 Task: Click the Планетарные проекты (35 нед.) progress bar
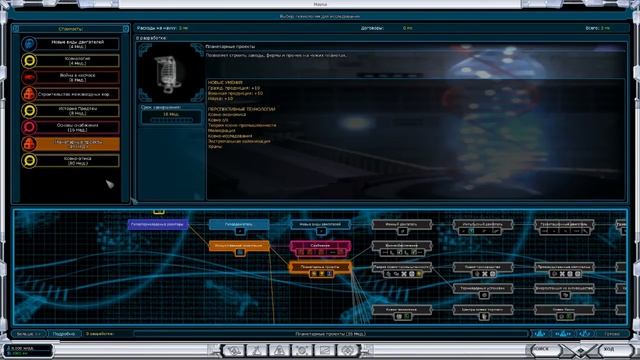(x=330, y=334)
